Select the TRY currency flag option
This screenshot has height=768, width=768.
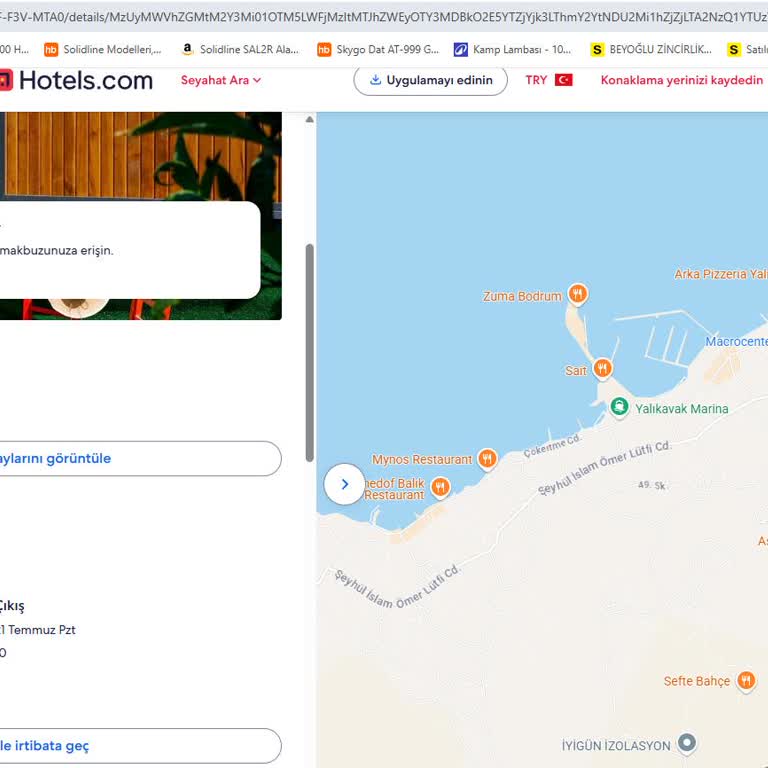coord(549,80)
